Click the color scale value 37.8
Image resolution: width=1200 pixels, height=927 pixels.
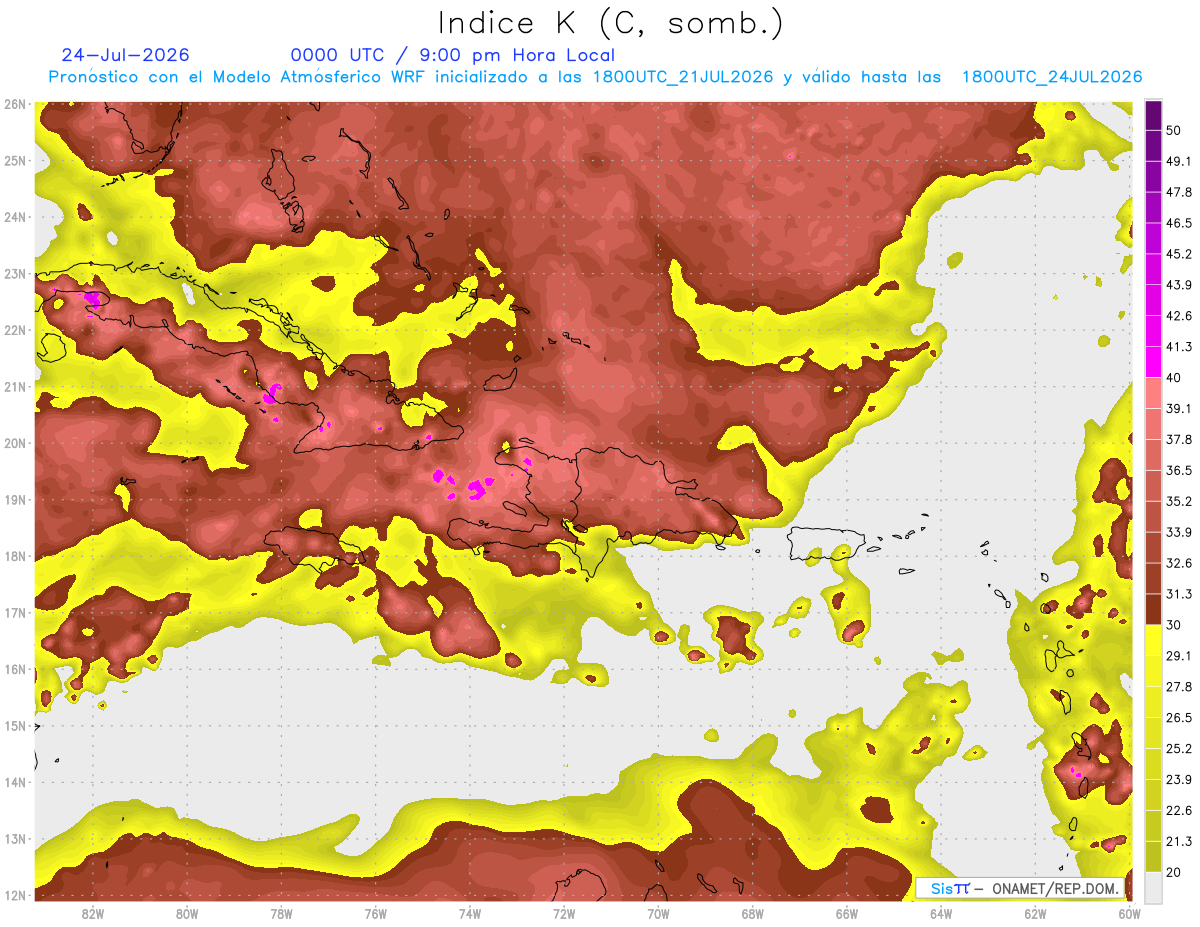(x=1179, y=439)
